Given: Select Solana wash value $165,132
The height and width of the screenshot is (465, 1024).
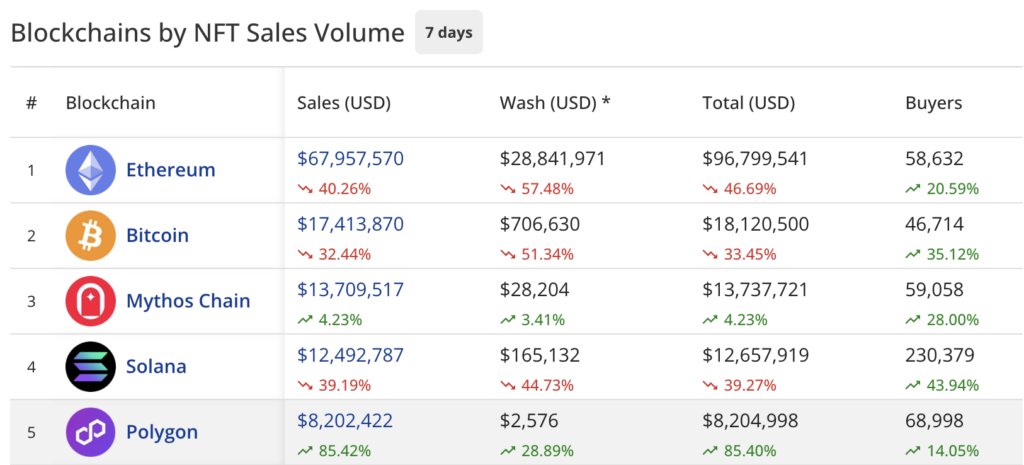Looking at the screenshot, I should point(539,355).
